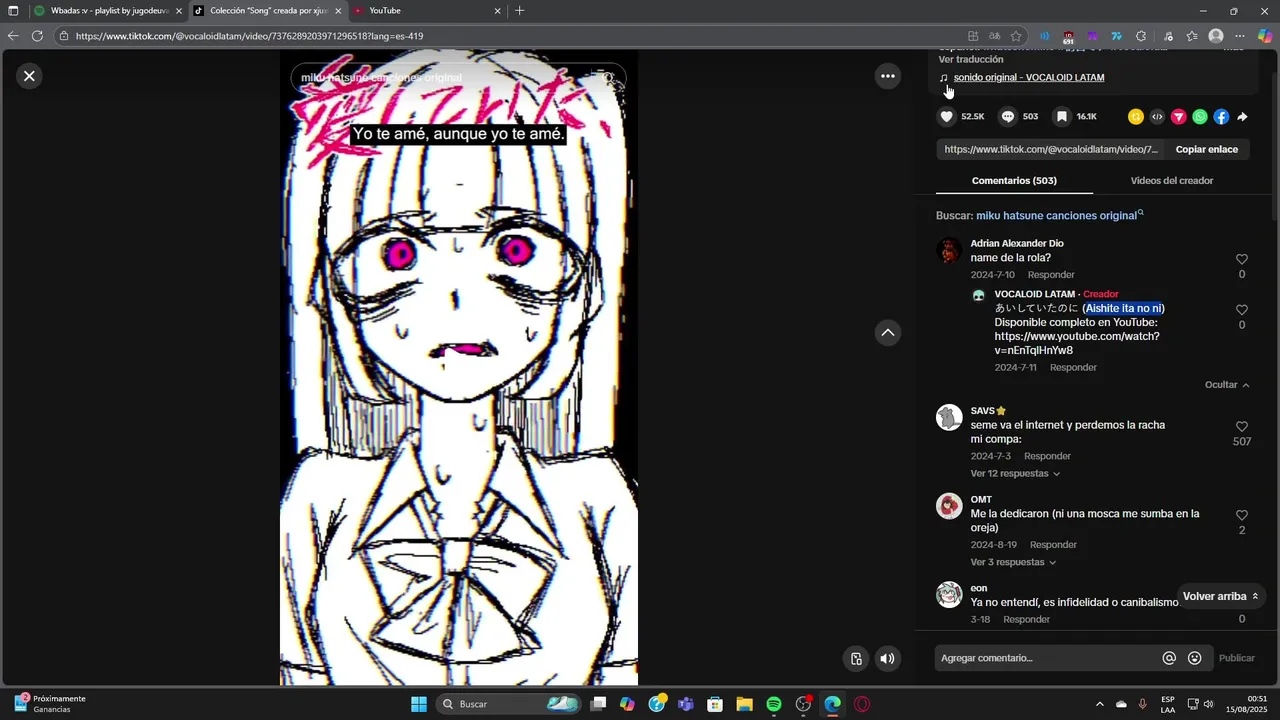Click Ver traducción link

(x=970, y=59)
